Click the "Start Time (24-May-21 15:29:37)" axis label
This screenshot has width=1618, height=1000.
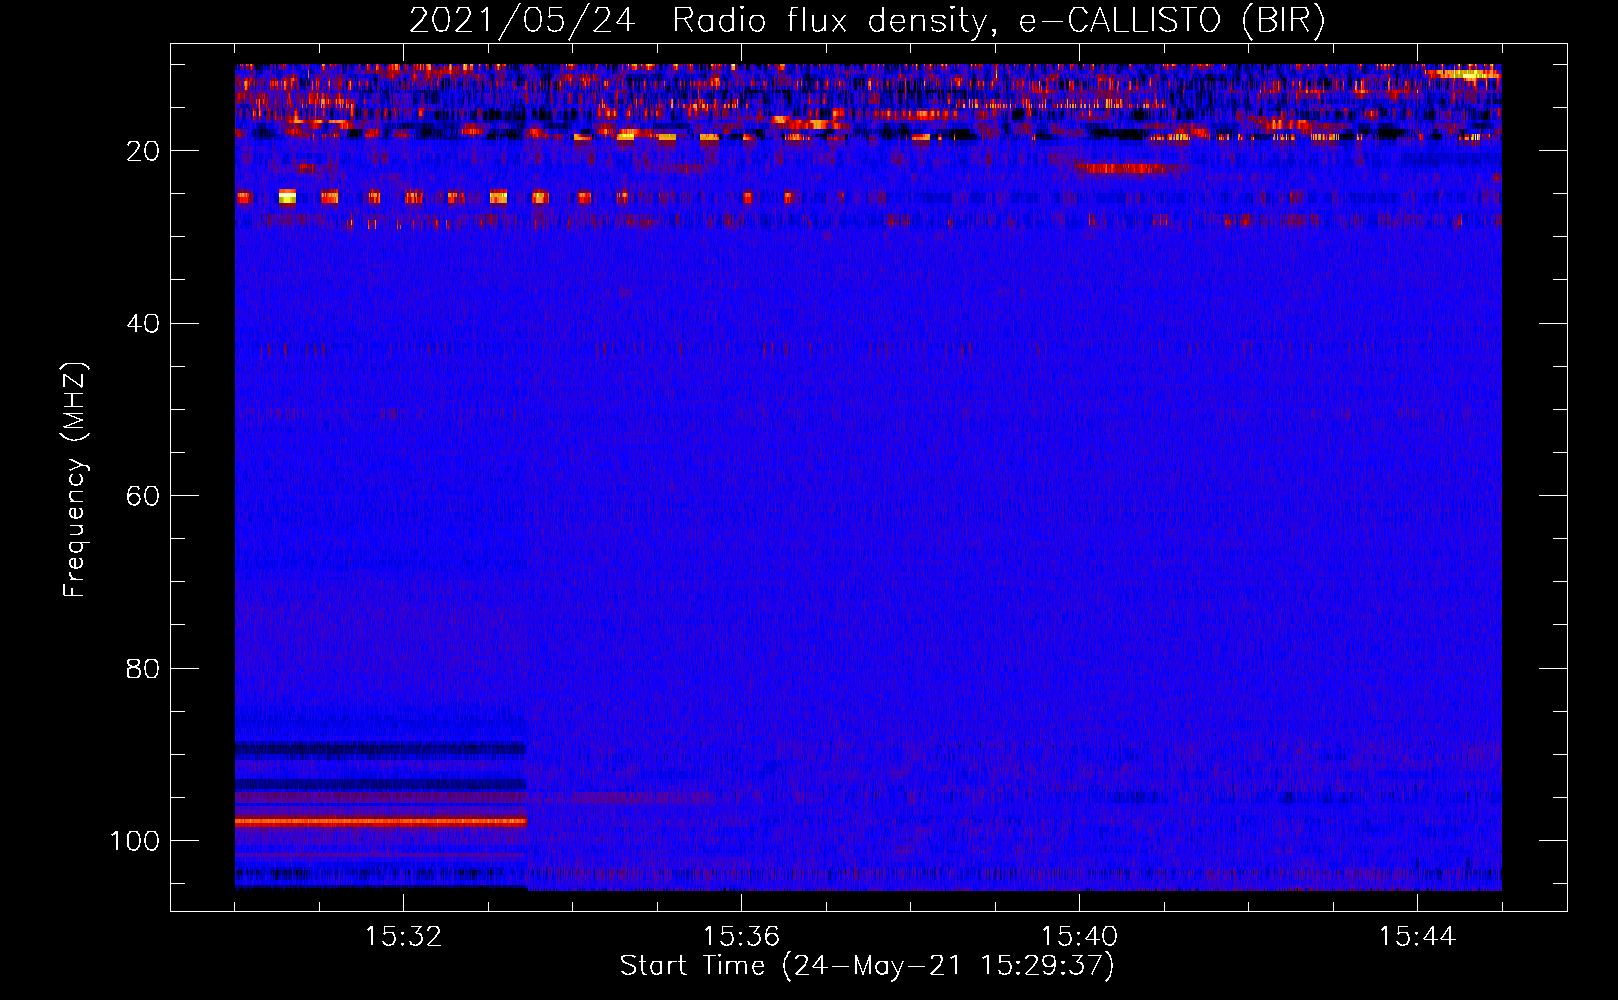click(867, 966)
